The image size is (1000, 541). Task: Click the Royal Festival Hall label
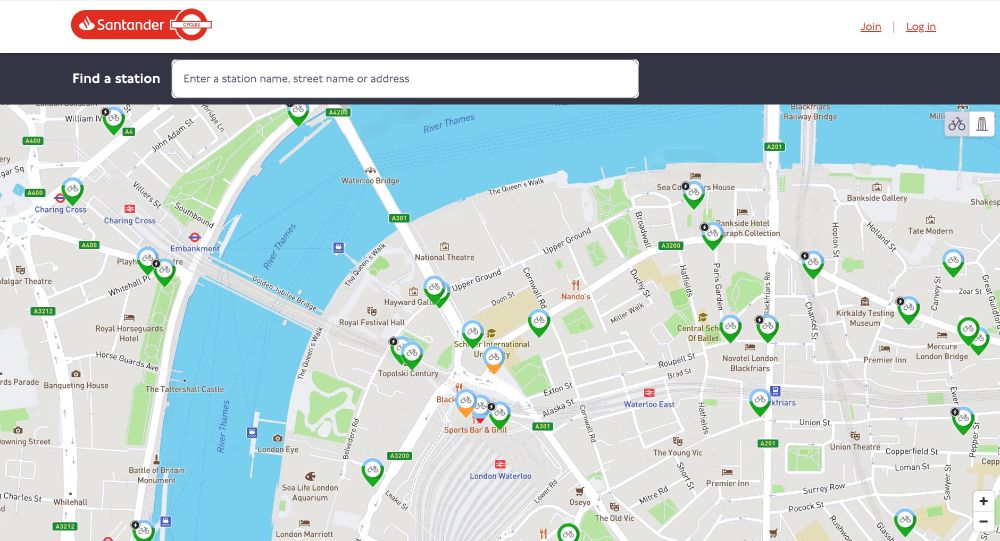(x=372, y=323)
